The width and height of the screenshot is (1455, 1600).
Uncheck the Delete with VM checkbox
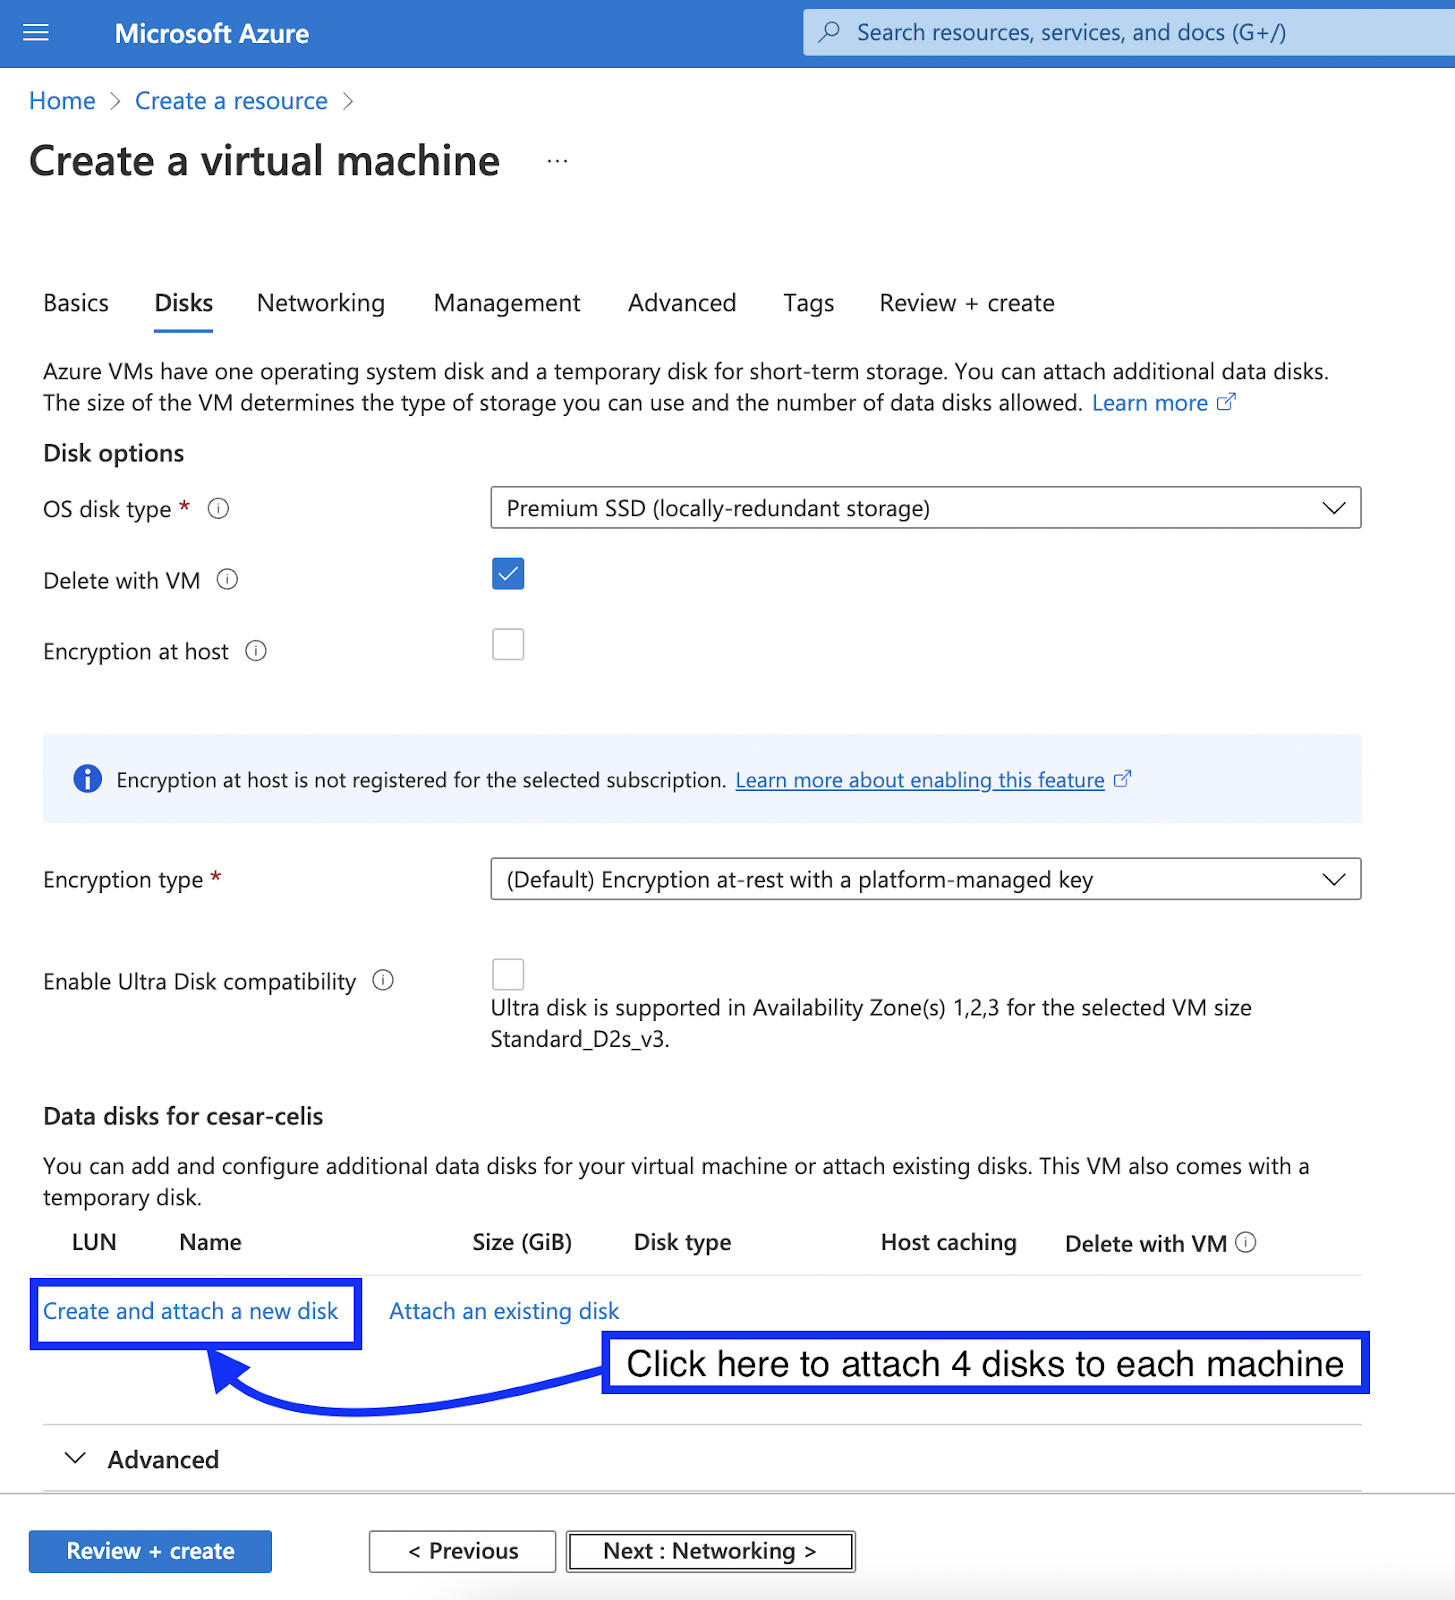coord(508,574)
